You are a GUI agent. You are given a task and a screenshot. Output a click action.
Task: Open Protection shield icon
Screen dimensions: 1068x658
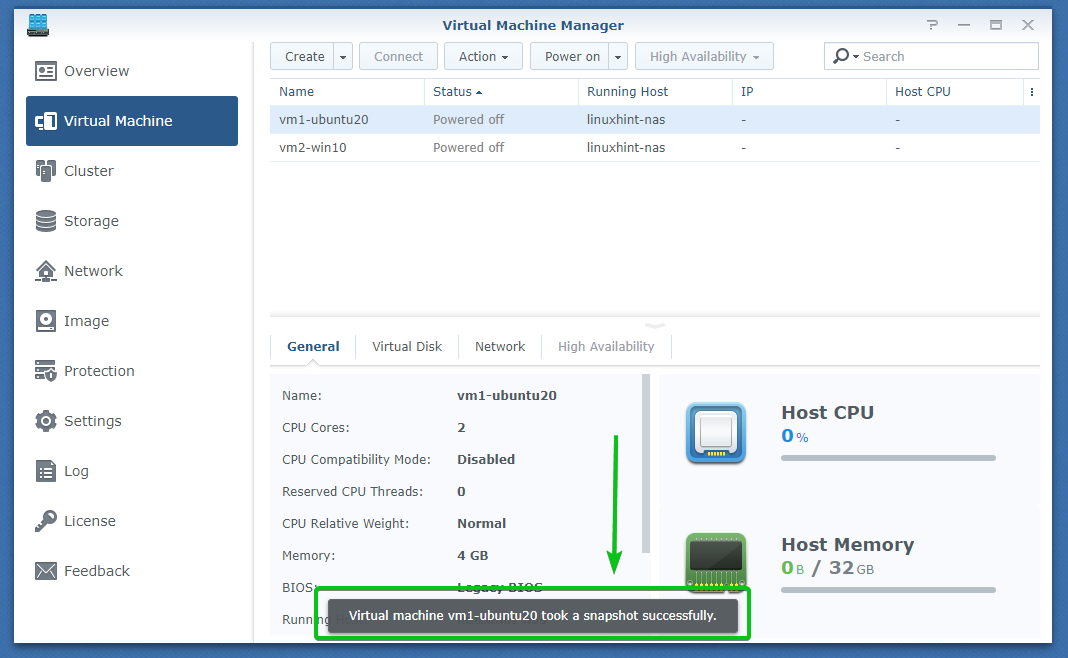[x=46, y=371]
